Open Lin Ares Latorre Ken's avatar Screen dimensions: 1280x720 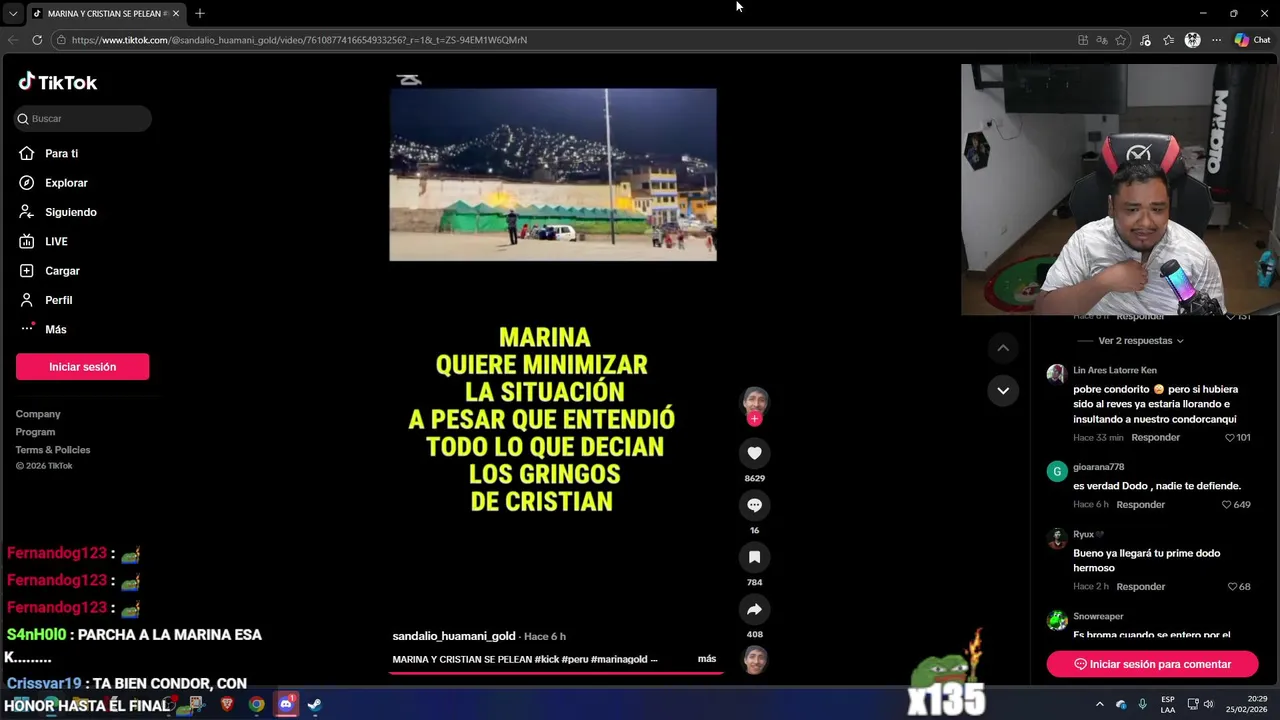pyautogui.click(x=1056, y=374)
